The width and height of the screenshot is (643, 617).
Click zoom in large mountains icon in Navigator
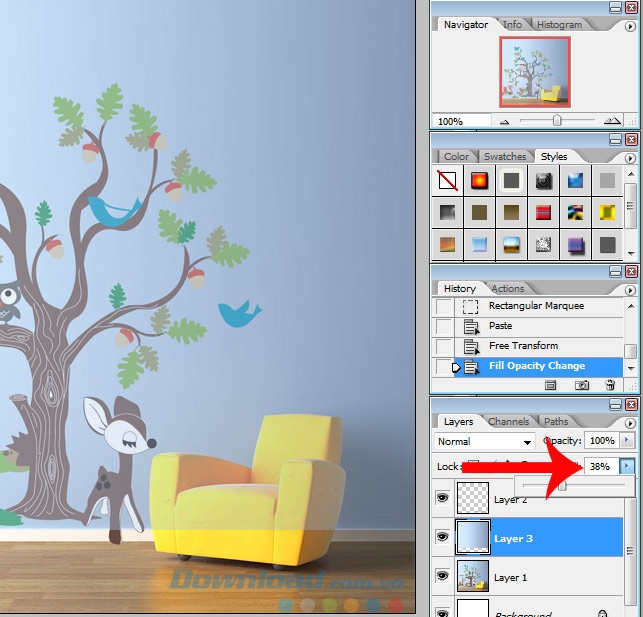[x=611, y=121]
